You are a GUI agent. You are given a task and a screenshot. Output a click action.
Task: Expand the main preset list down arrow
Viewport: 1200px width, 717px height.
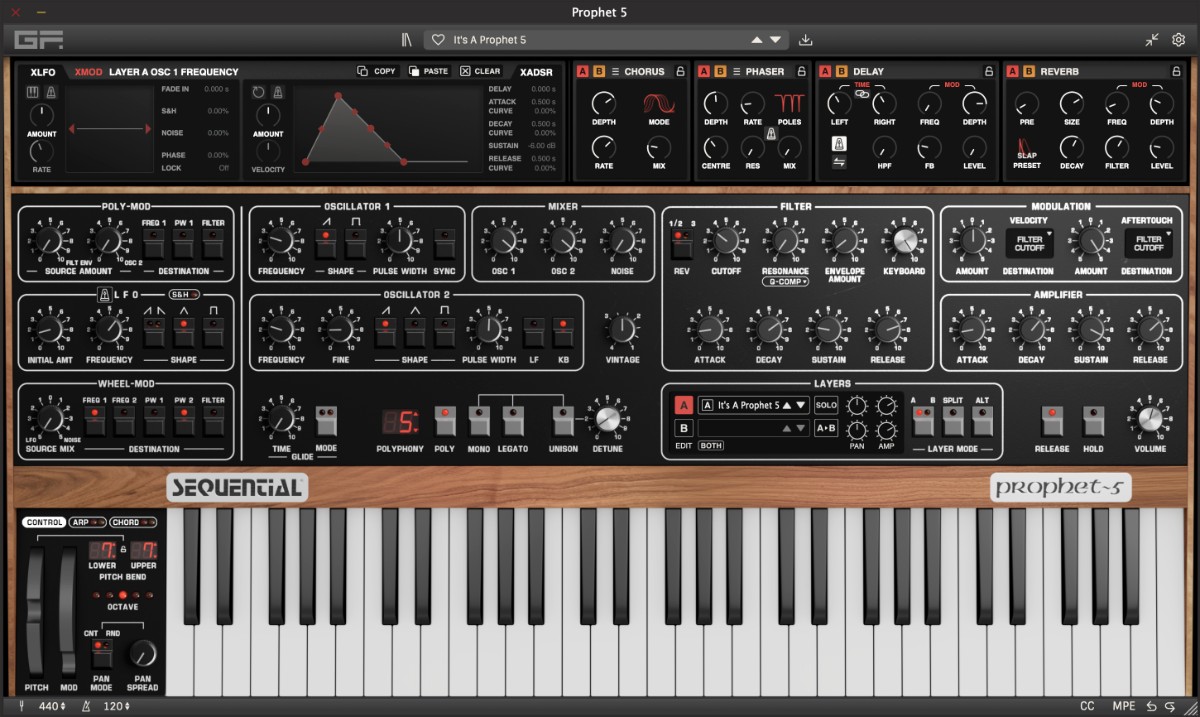[x=776, y=40]
